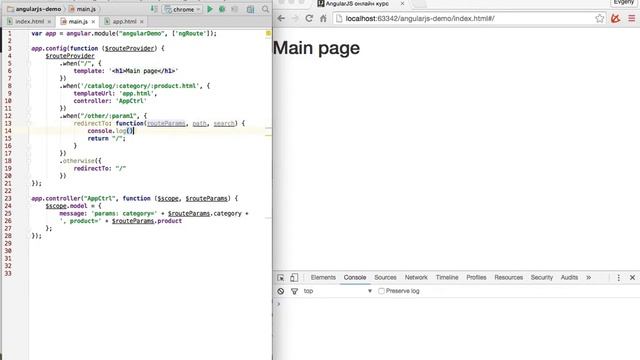Image resolution: width=640 pixels, height=360 pixels.
Task: Click the $routeProvider text on line 4
Action: point(70,56)
